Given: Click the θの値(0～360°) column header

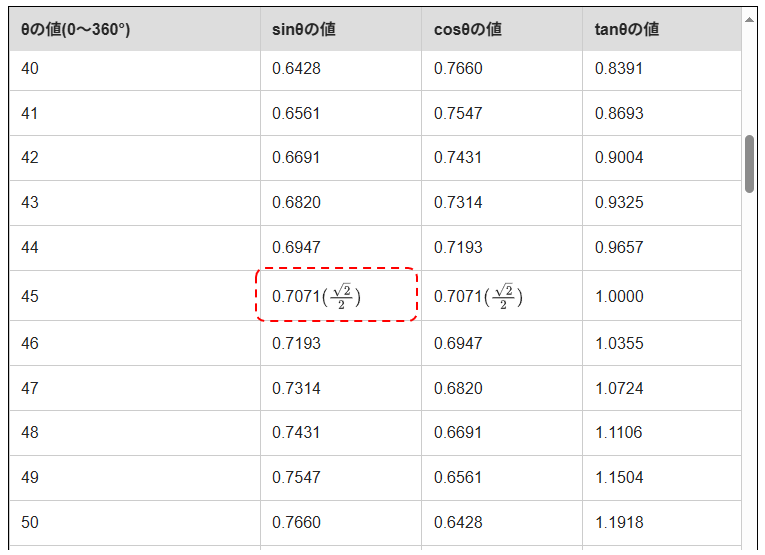Looking at the screenshot, I should pos(76,29).
